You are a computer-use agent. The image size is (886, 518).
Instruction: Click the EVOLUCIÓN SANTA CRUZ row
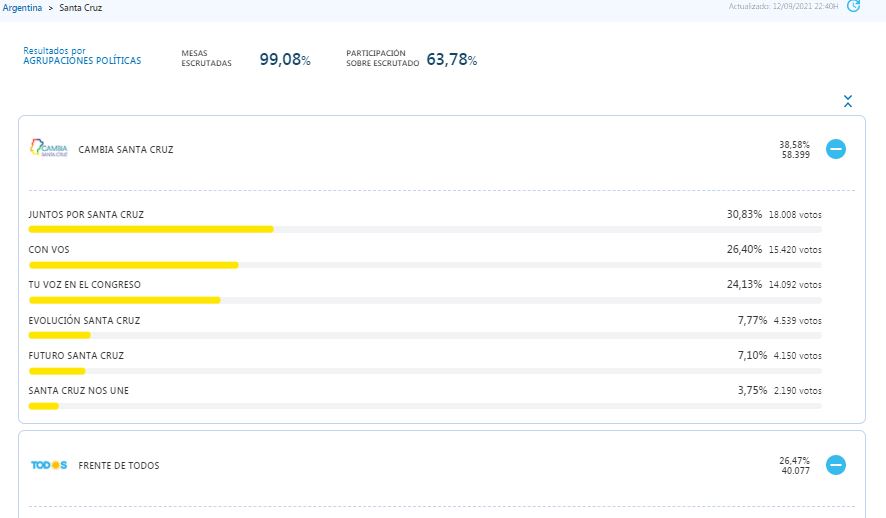(425, 327)
